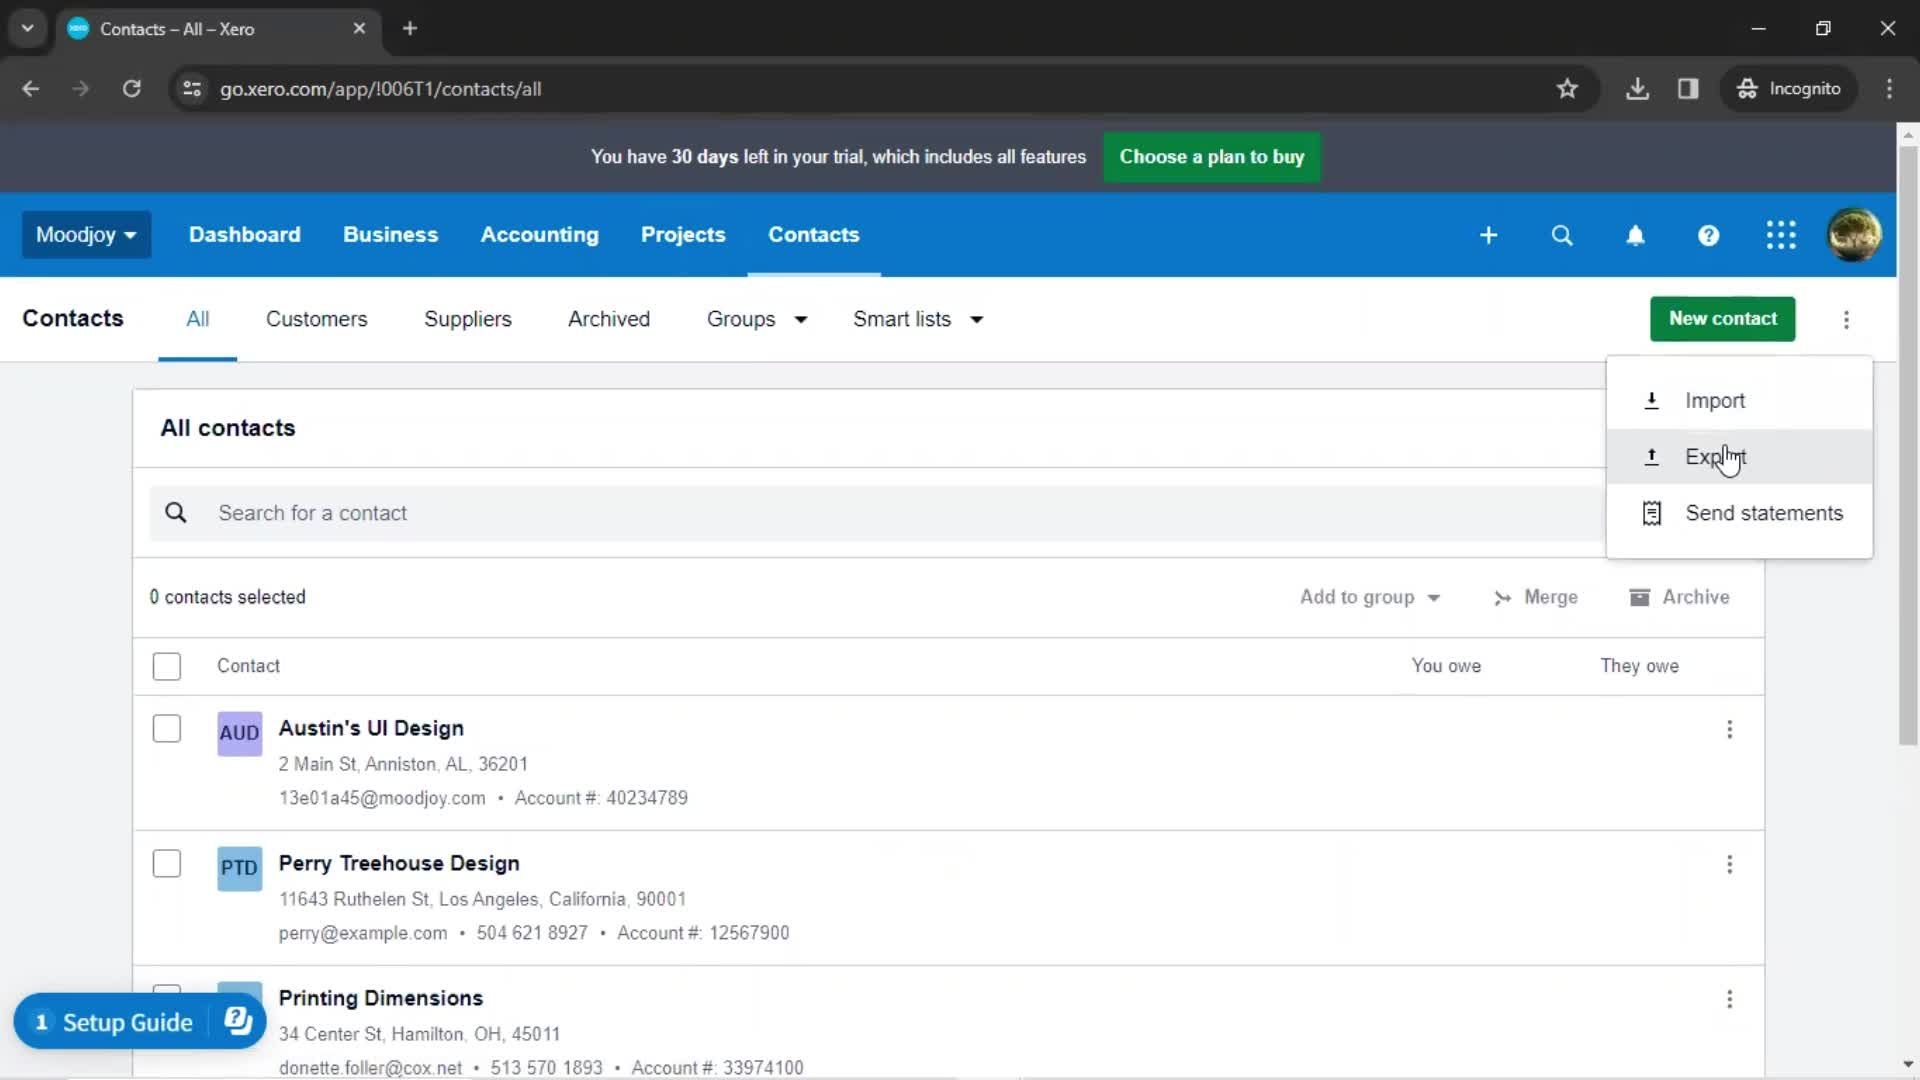Open the Printing Dimensions contact
This screenshot has width=1920, height=1080.
[380, 998]
